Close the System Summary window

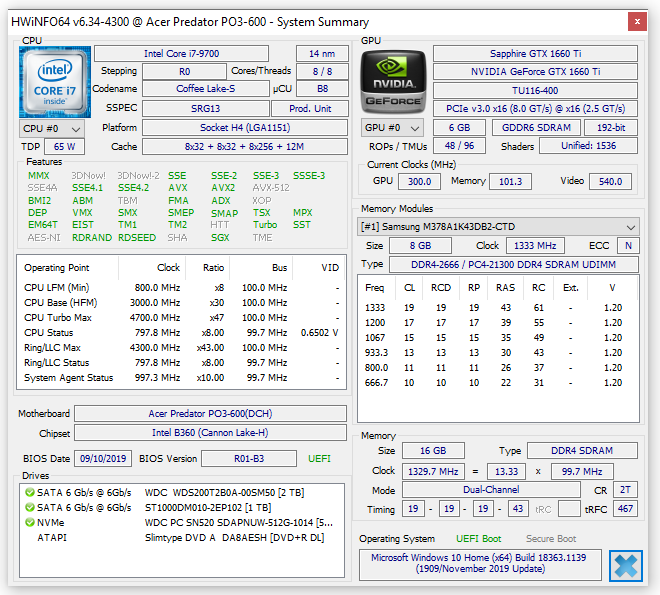point(637,21)
